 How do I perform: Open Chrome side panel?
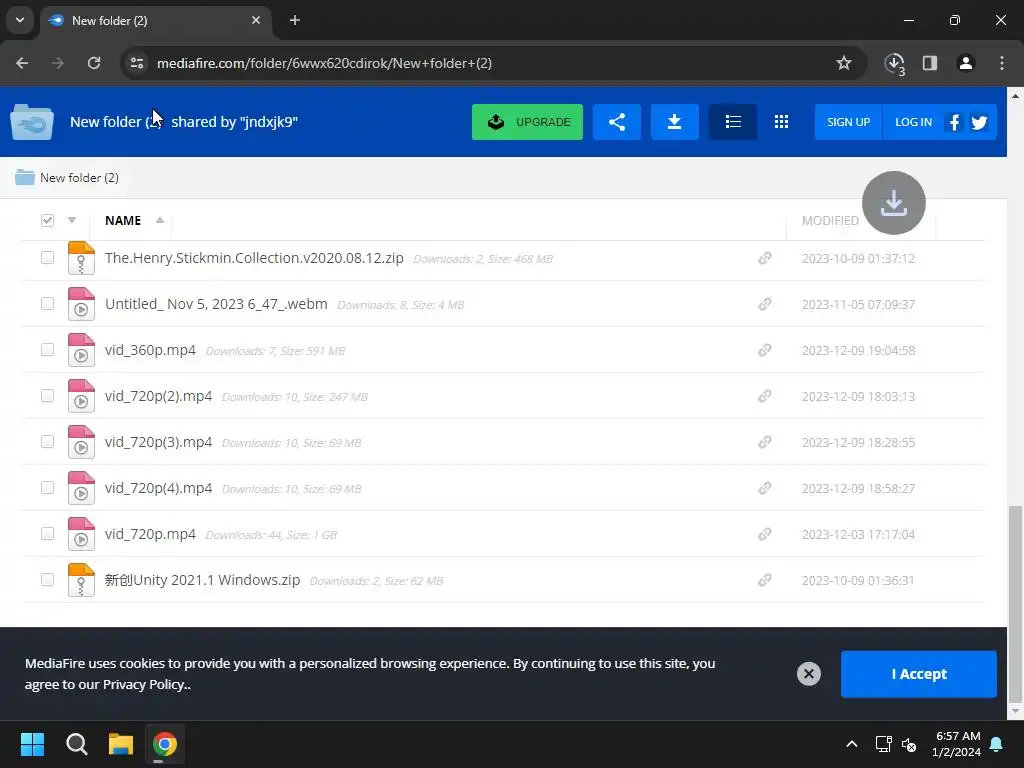(x=930, y=63)
